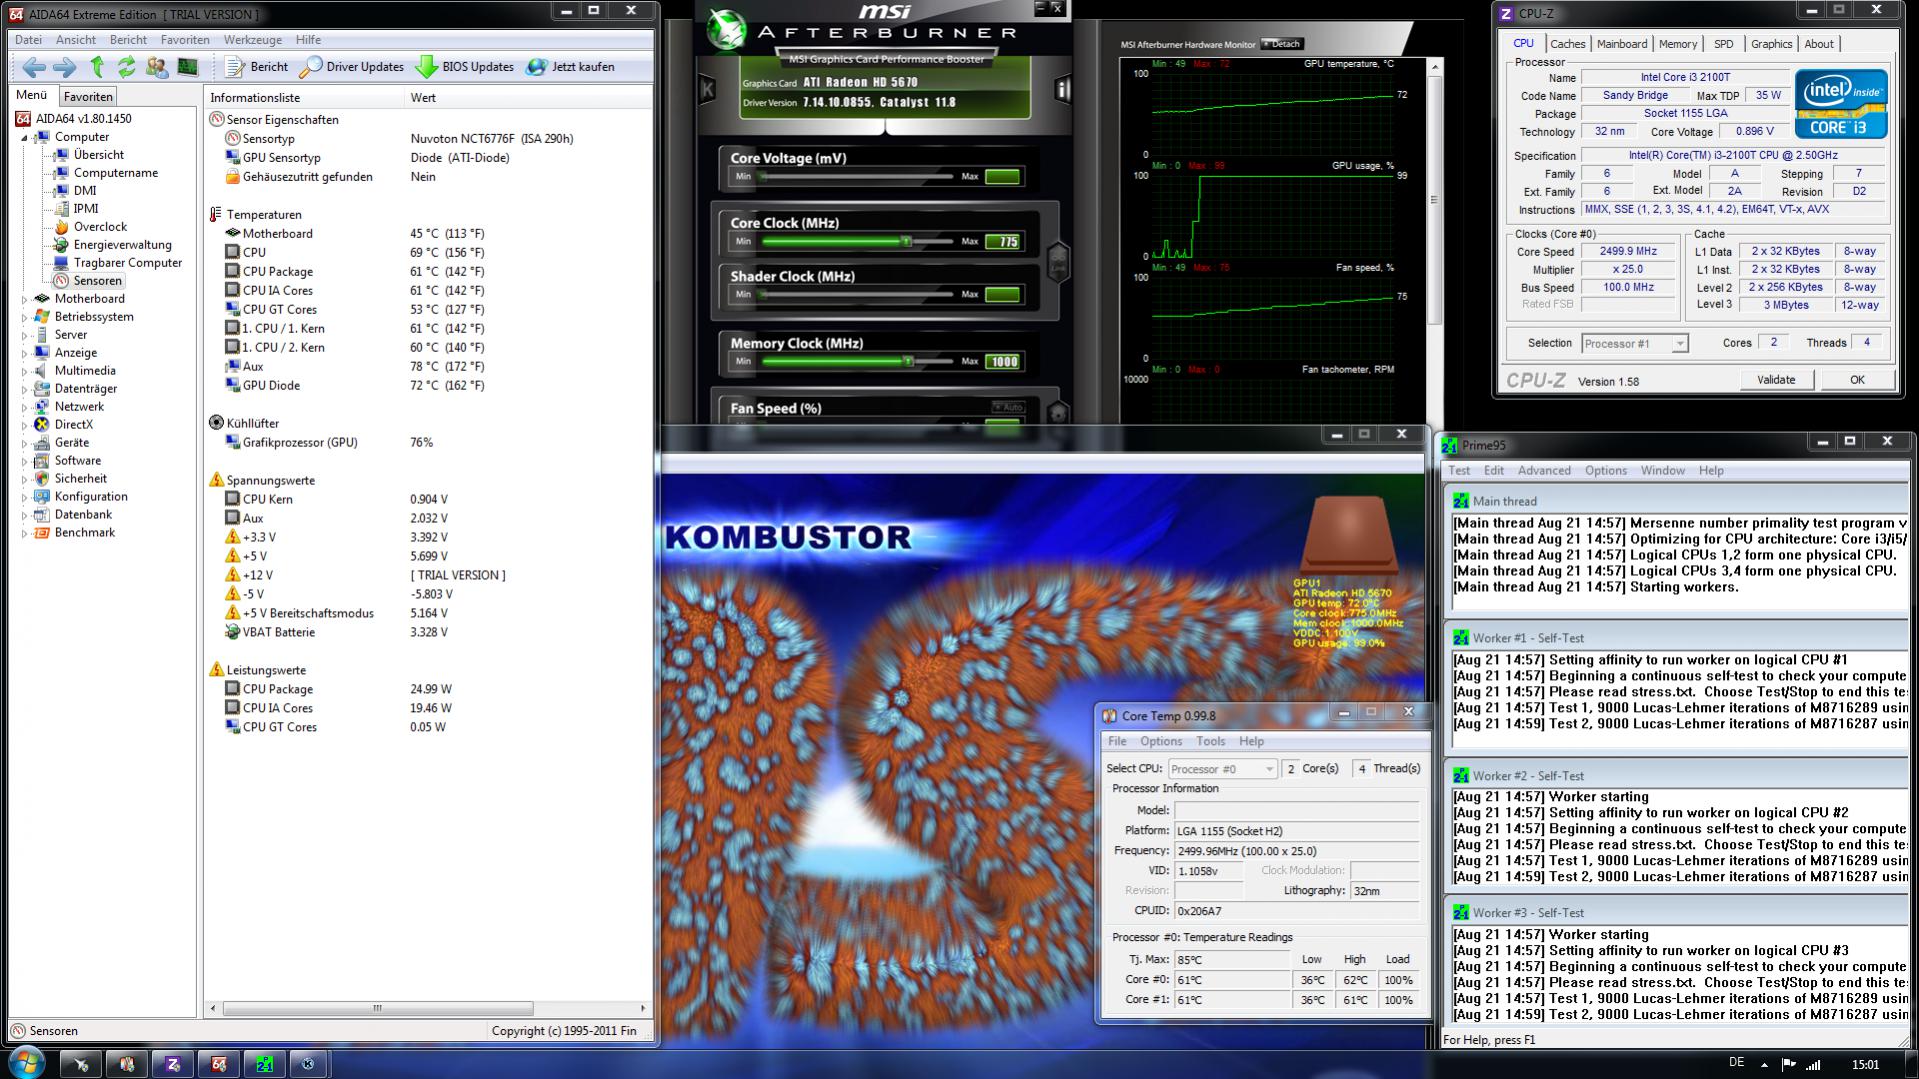Select the Benchmark tree item
This screenshot has width=1919, height=1079.
(x=85, y=533)
